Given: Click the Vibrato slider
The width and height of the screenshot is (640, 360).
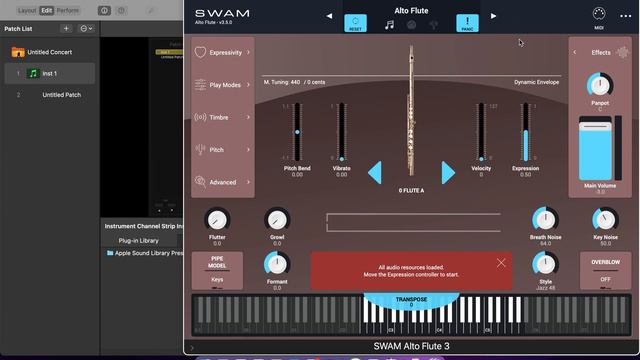Looking at the screenshot, I should pos(341,132).
